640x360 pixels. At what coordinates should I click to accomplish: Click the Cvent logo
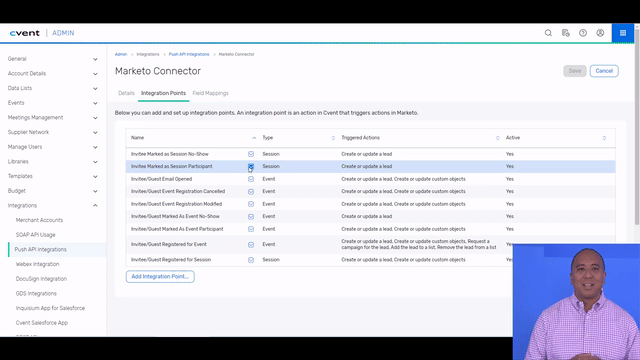click(25, 33)
